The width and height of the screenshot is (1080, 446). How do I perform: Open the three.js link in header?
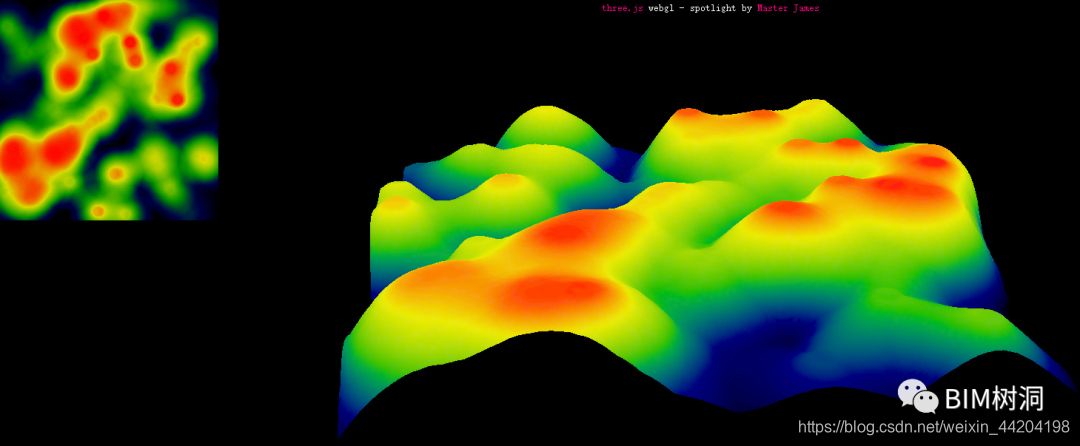(623, 8)
